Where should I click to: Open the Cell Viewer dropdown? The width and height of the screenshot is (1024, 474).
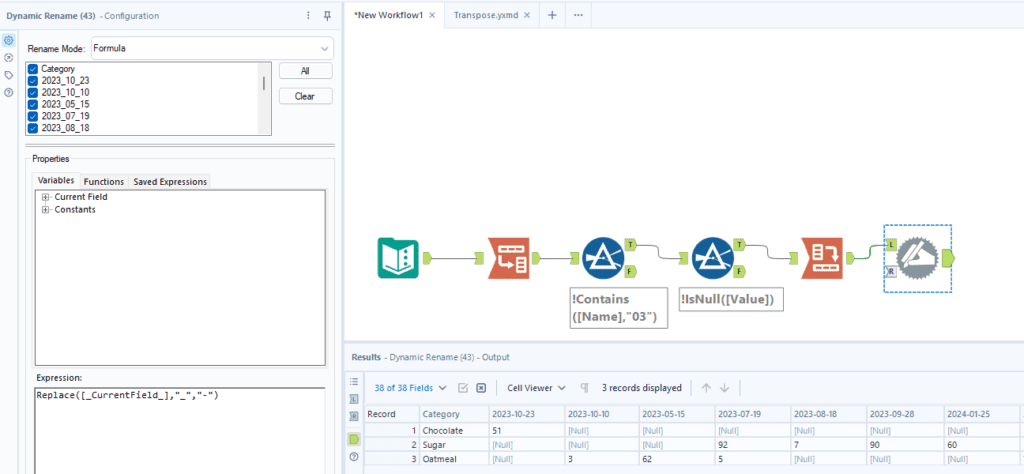(x=537, y=388)
